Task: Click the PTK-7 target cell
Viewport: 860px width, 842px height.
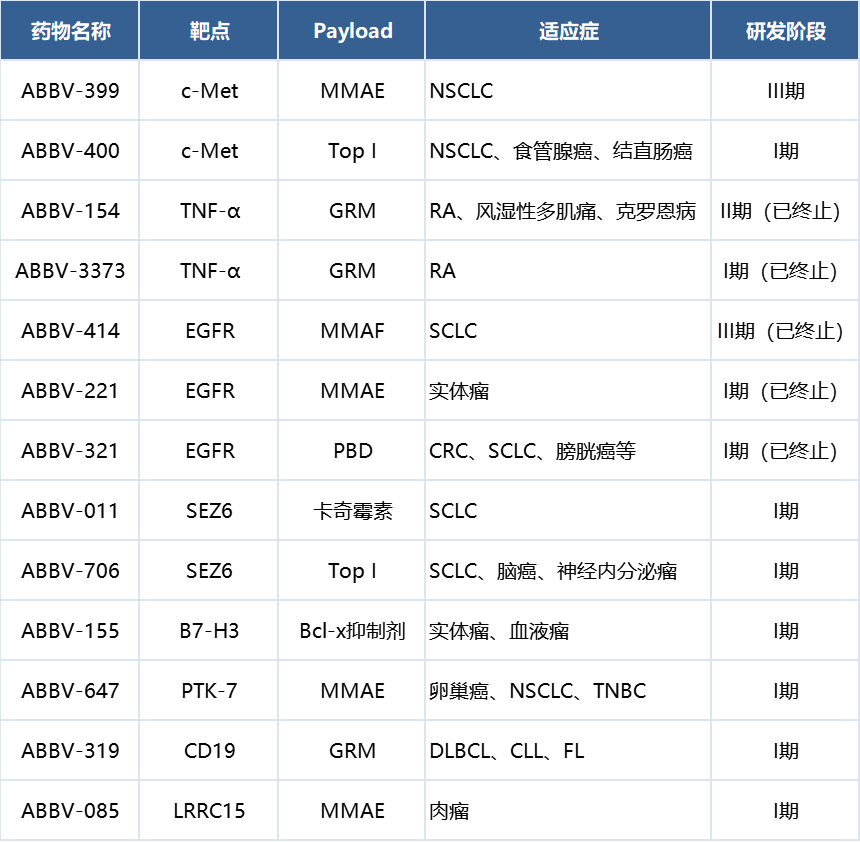Action: point(209,691)
